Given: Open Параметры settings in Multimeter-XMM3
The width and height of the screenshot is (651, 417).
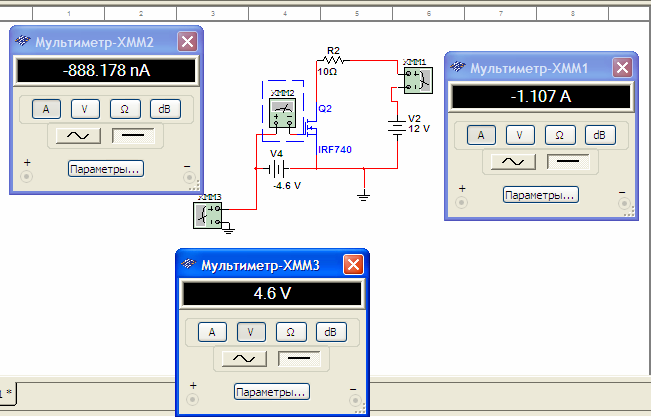Looking at the screenshot, I should coord(272,392).
